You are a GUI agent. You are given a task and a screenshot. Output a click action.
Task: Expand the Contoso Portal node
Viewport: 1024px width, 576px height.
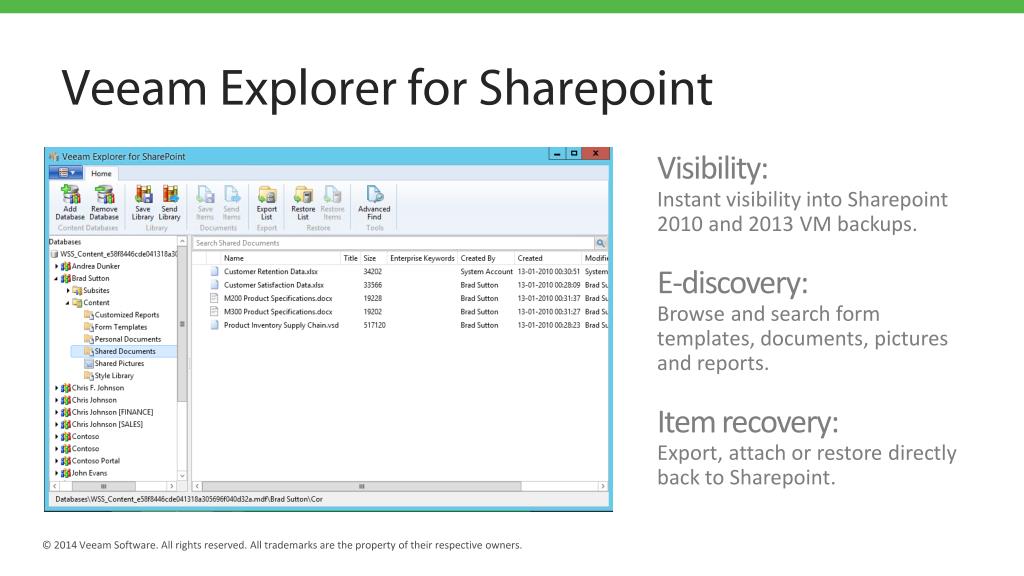click(x=56, y=461)
